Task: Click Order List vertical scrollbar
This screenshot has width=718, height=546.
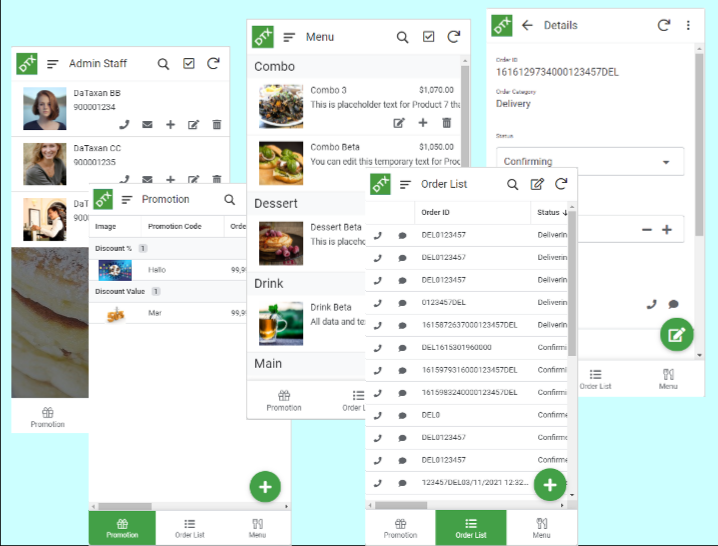Action: pyautogui.click(x=571, y=284)
